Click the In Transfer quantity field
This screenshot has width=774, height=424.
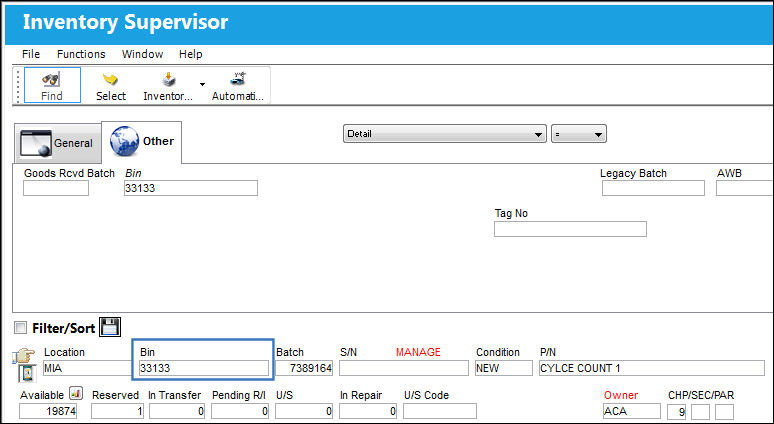click(177, 411)
